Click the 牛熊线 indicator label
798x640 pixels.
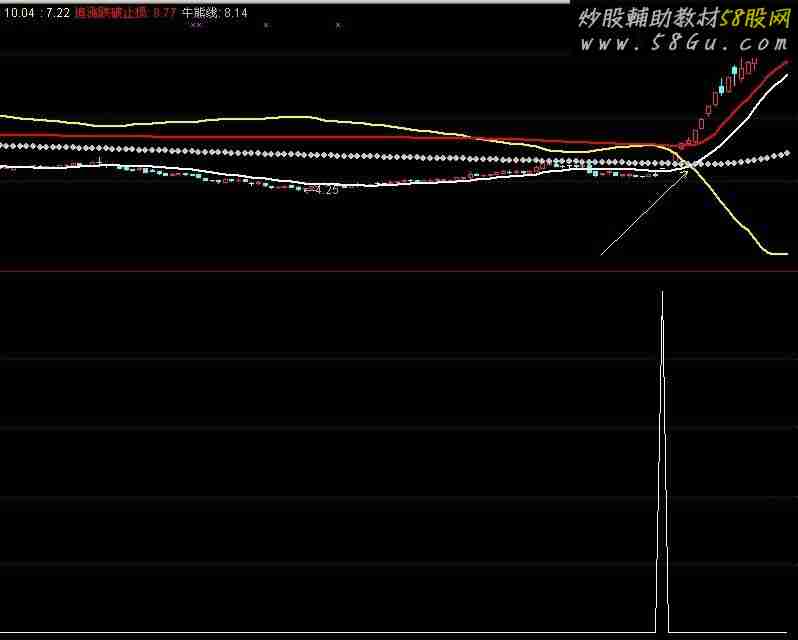pyautogui.click(x=200, y=13)
